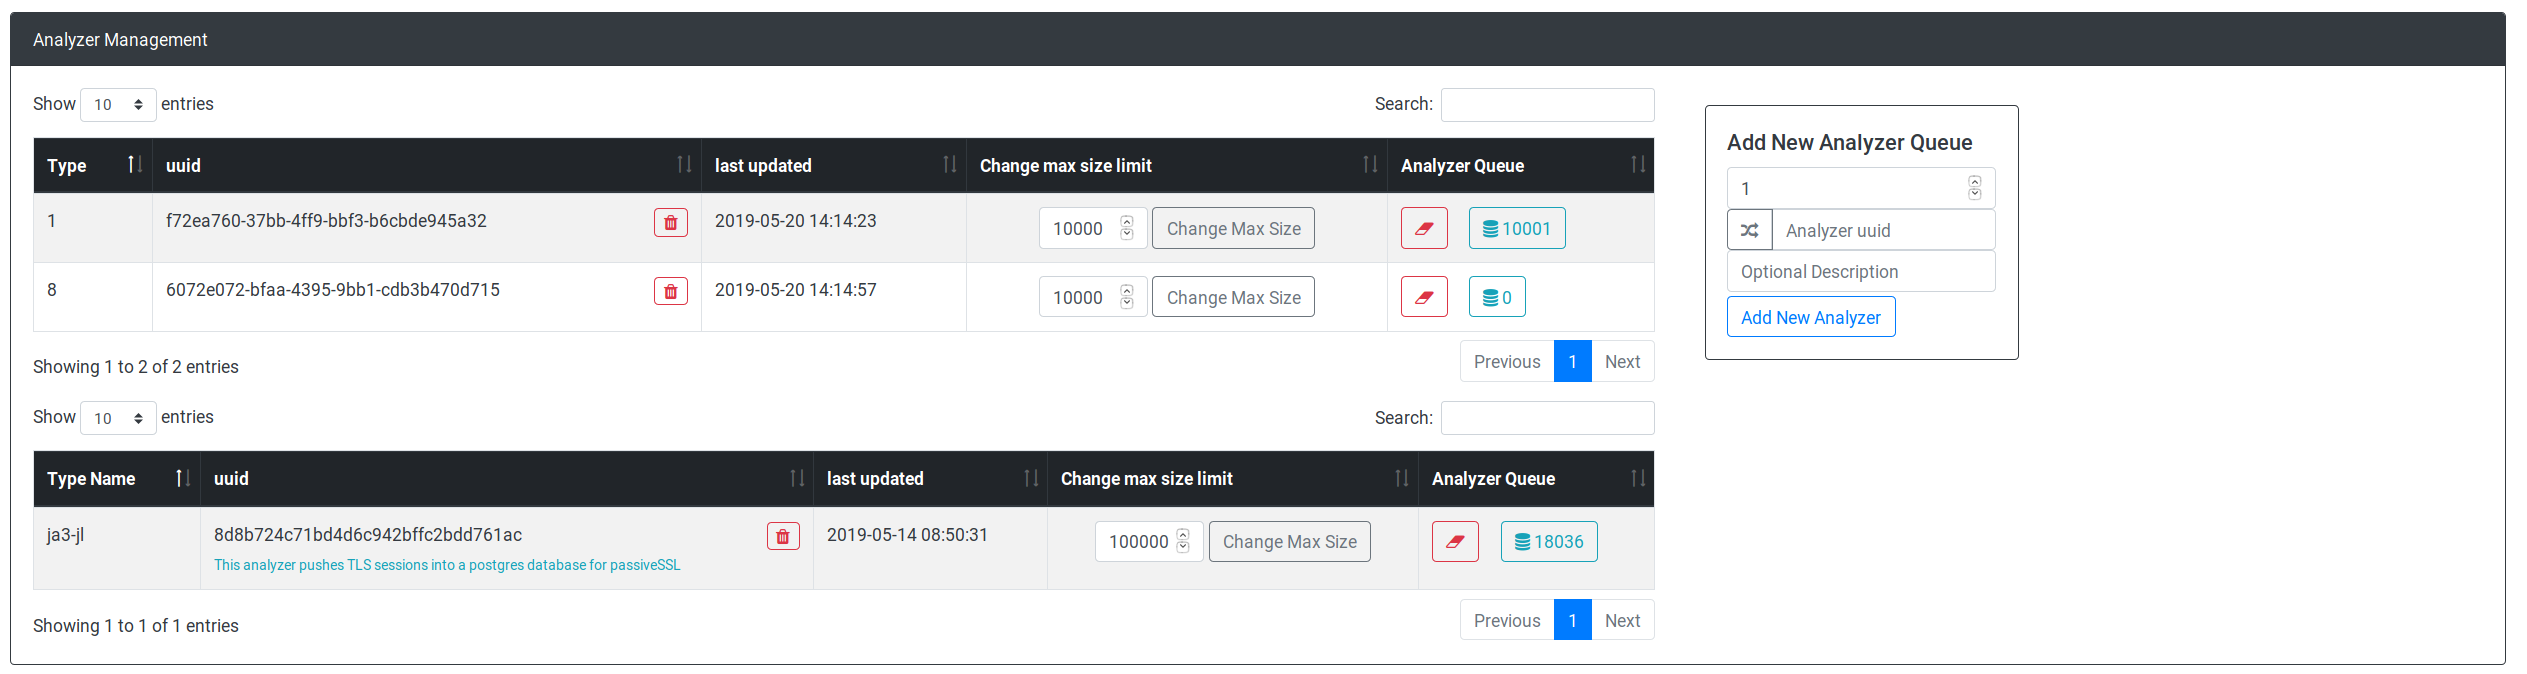Click Add New Analyzer button
2527x674 pixels.
point(1810,317)
